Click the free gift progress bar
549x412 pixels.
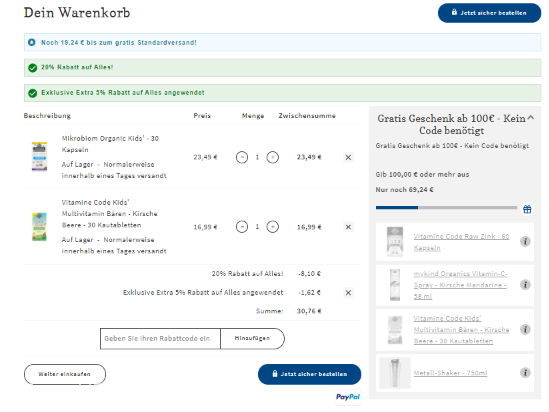point(446,208)
